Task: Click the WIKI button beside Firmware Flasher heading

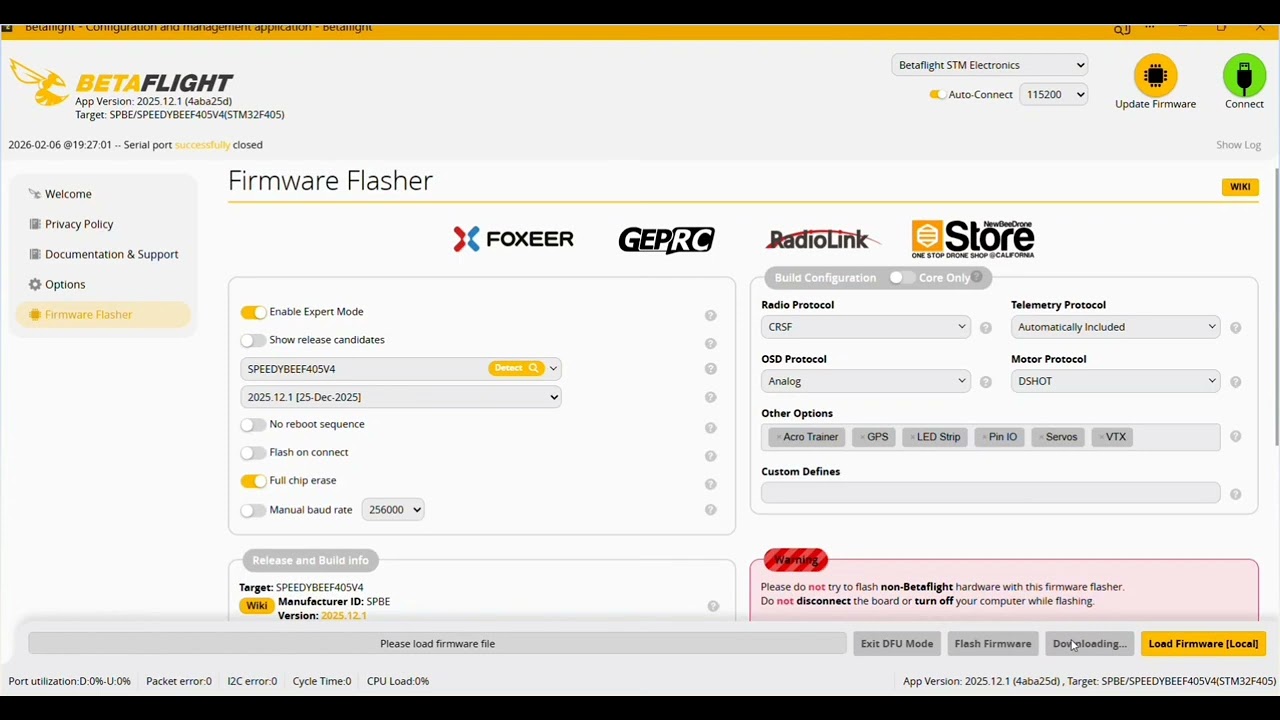Action: coord(1240,187)
